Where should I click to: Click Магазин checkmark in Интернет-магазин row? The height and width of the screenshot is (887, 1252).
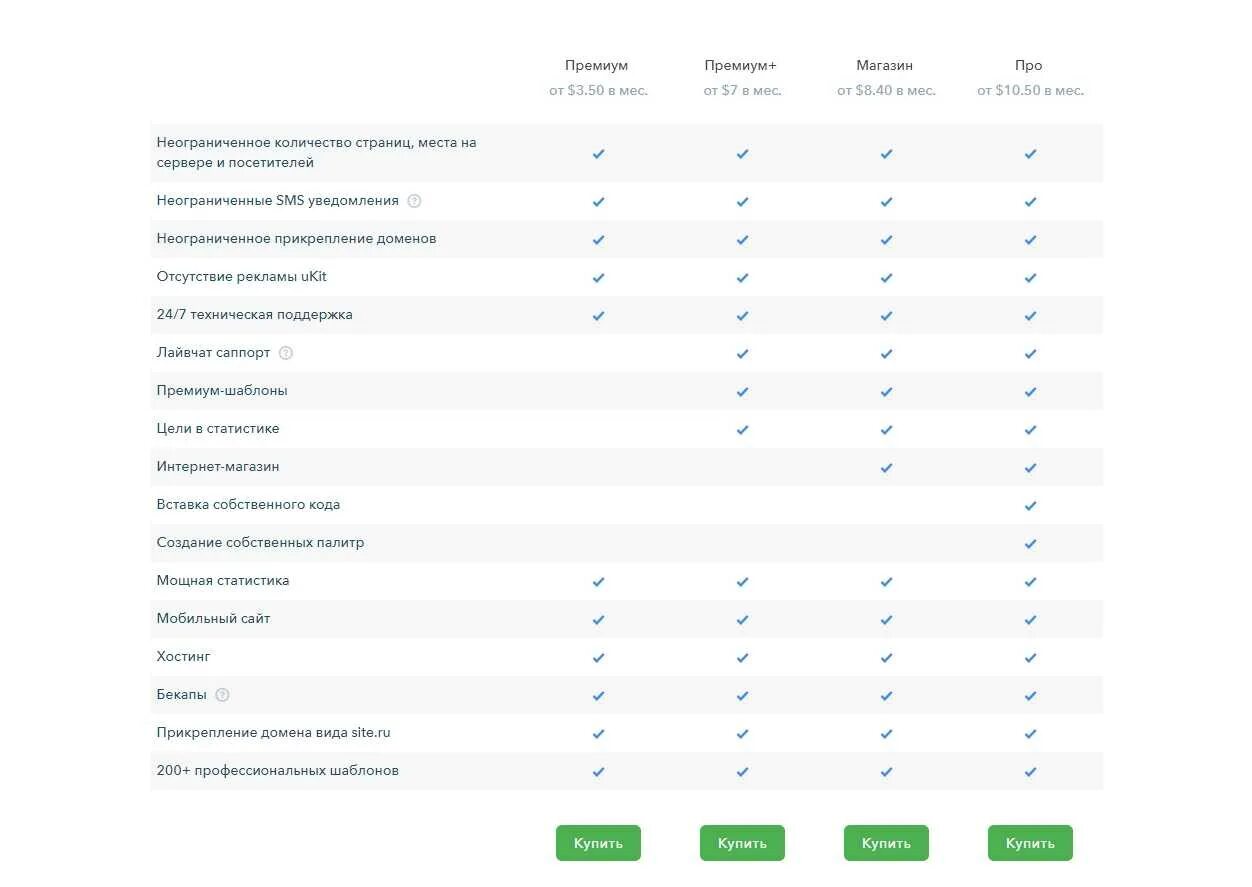point(886,468)
